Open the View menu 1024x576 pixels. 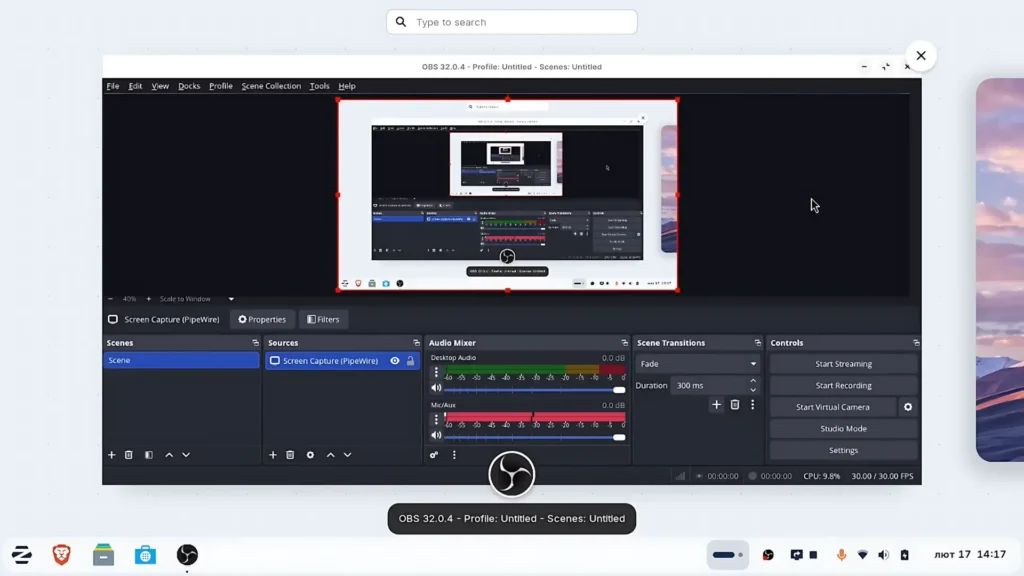click(160, 86)
